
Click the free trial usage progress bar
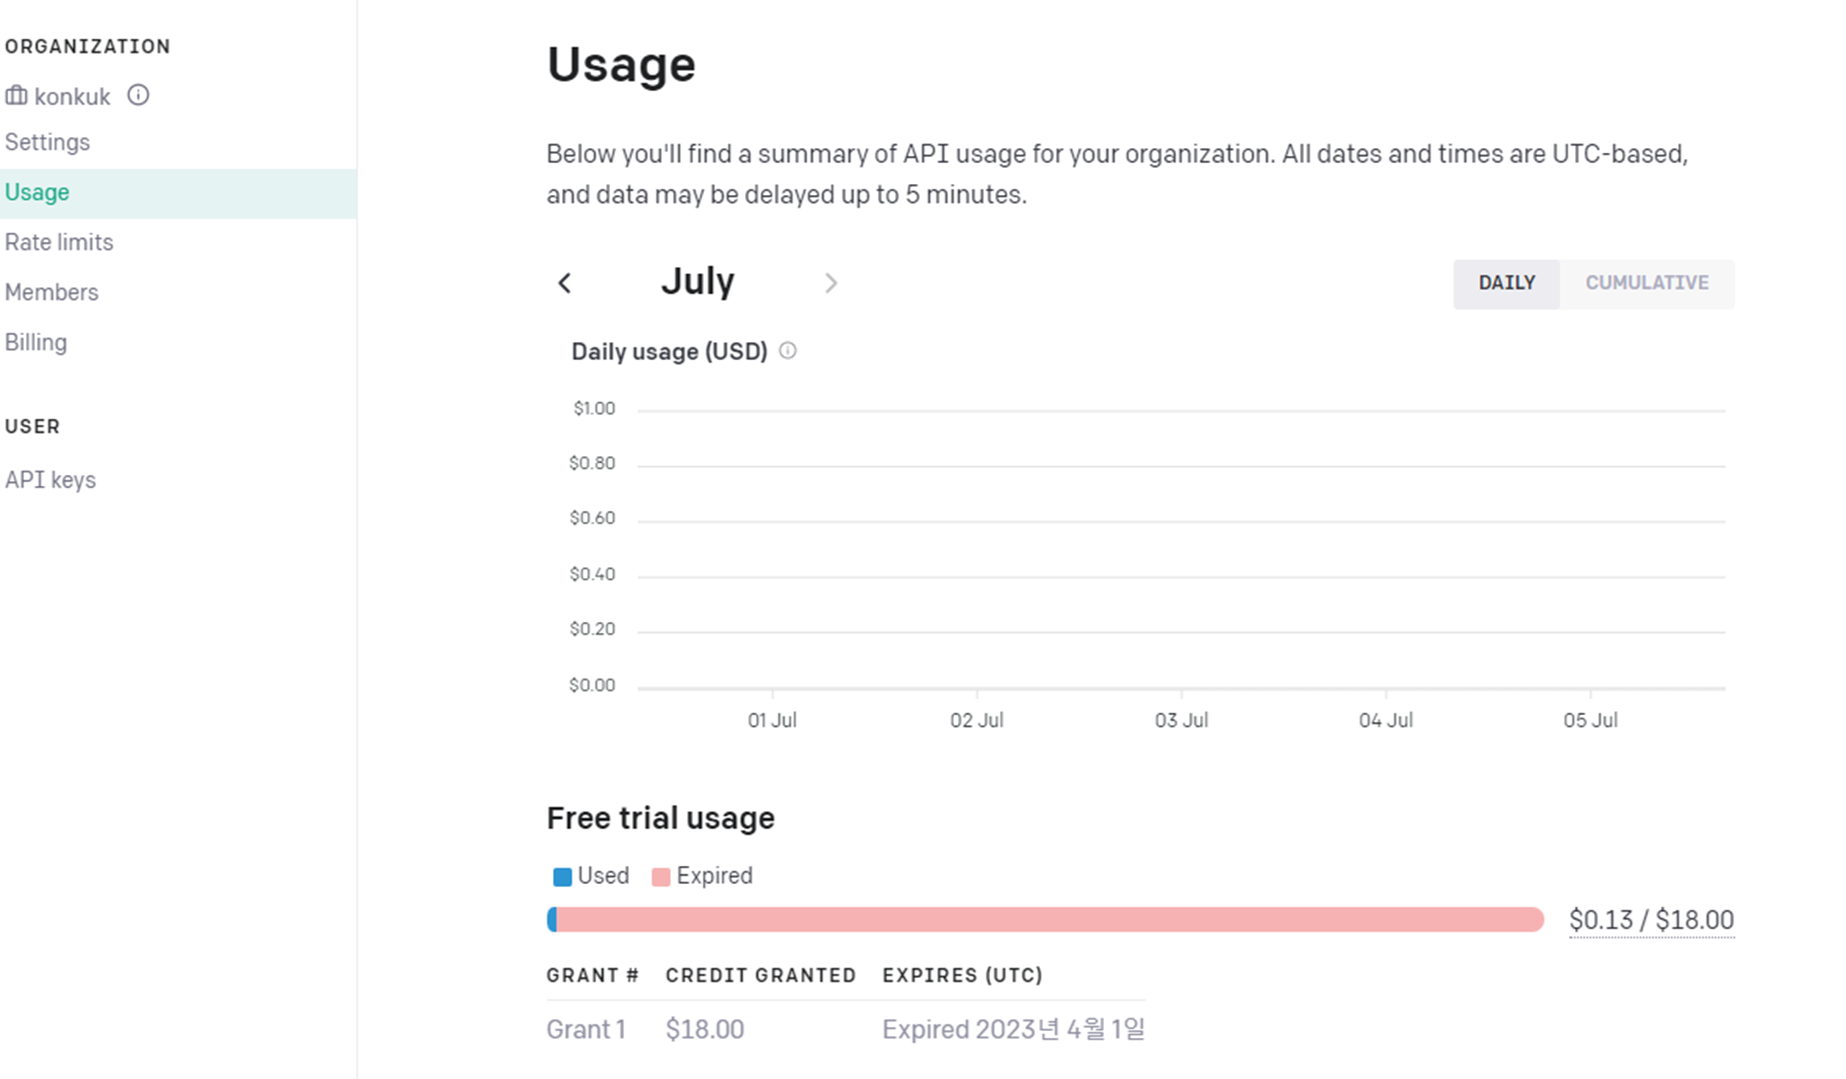point(1045,920)
